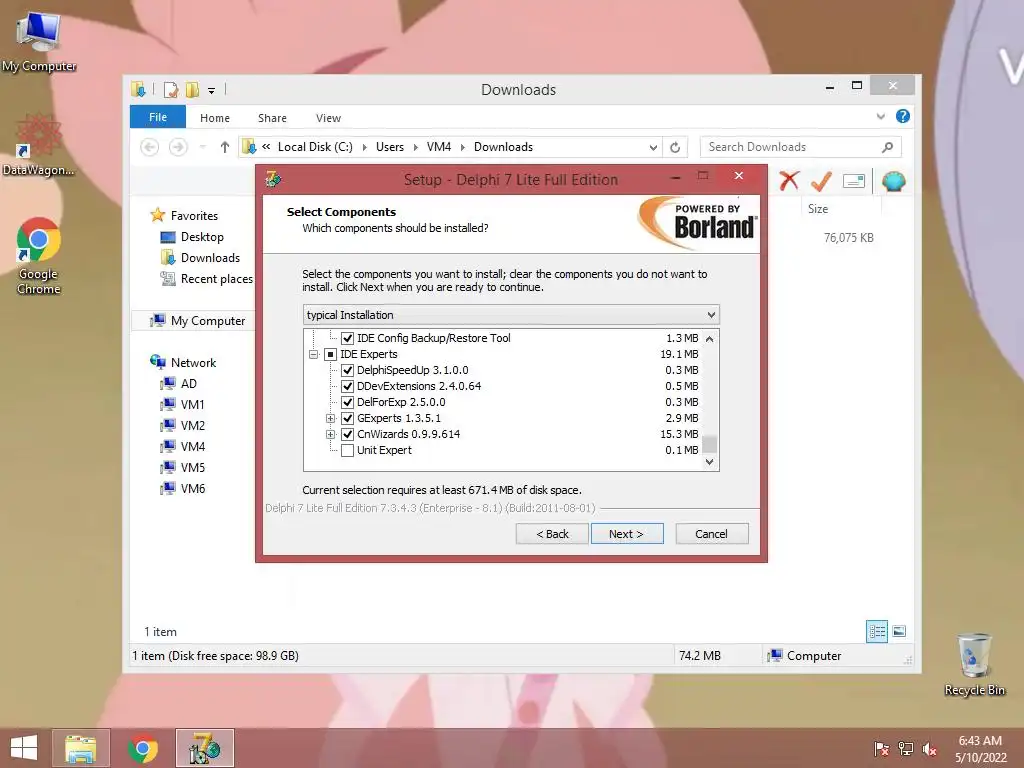
Task: Expand the Users breadcrumb arrow
Action: tap(415, 148)
